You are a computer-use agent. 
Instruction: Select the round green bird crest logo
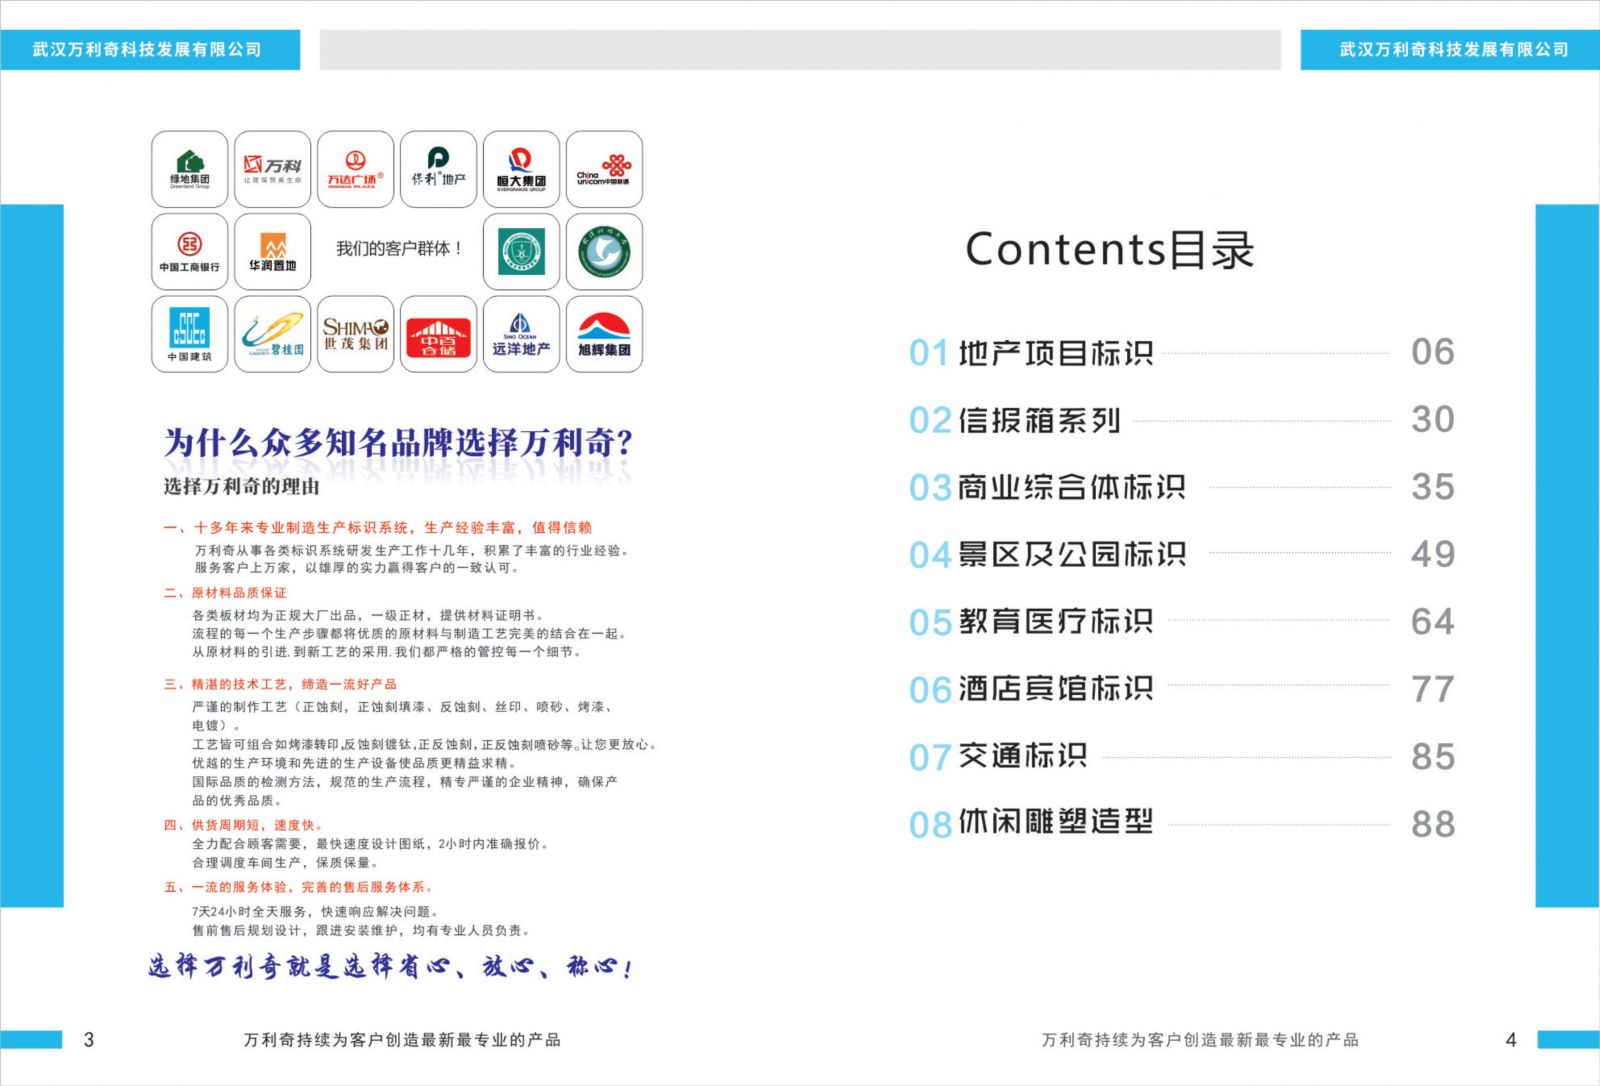[605, 252]
